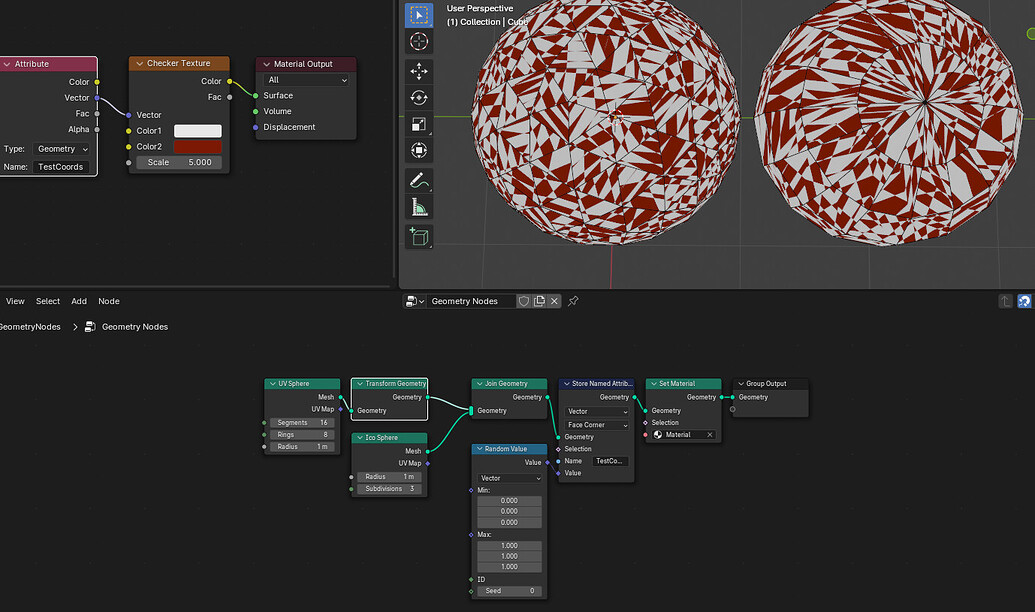Collapse the Transform Geometry node
The width and height of the screenshot is (1035, 612).
pos(359,384)
